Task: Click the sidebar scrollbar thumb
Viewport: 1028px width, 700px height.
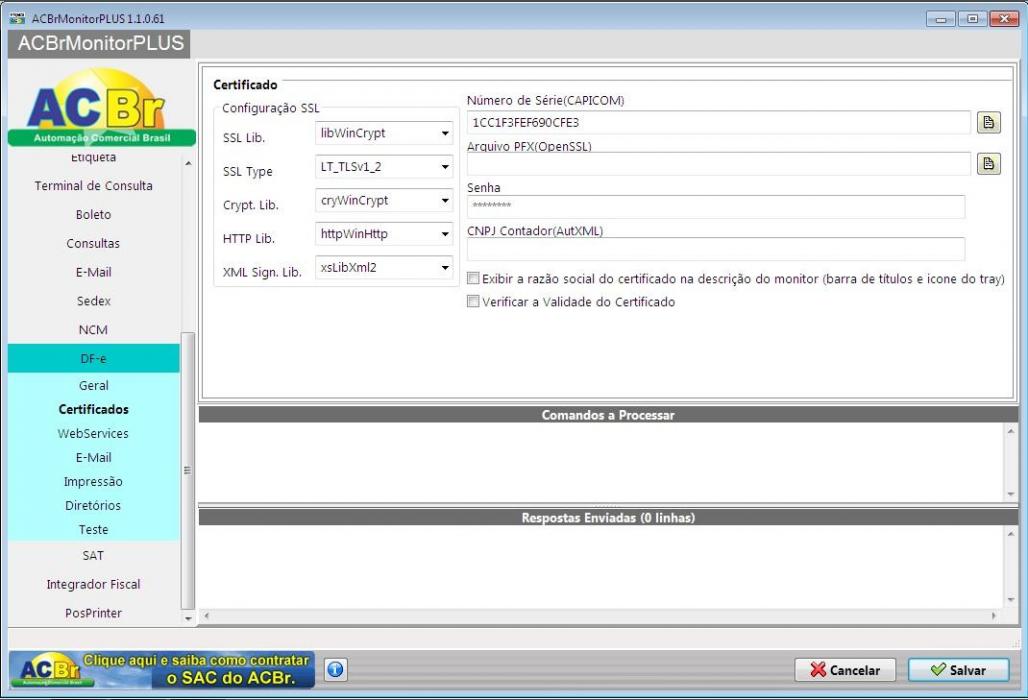Action: [x=188, y=470]
